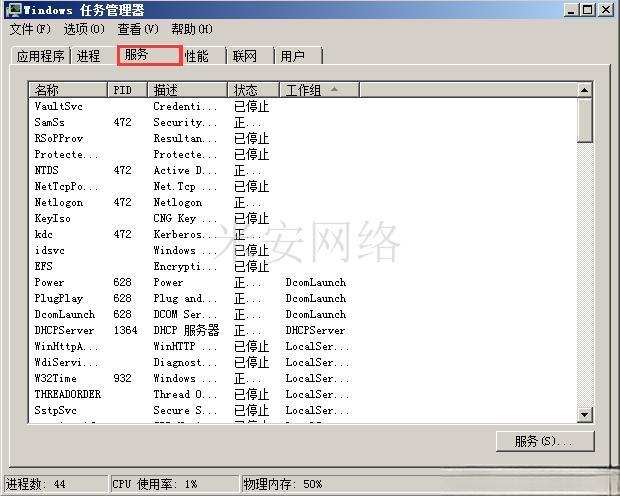The height and width of the screenshot is (496, 620).
Task: Select the SstpSvc service row
Action: pyautogui.click(x=303, y=410)
